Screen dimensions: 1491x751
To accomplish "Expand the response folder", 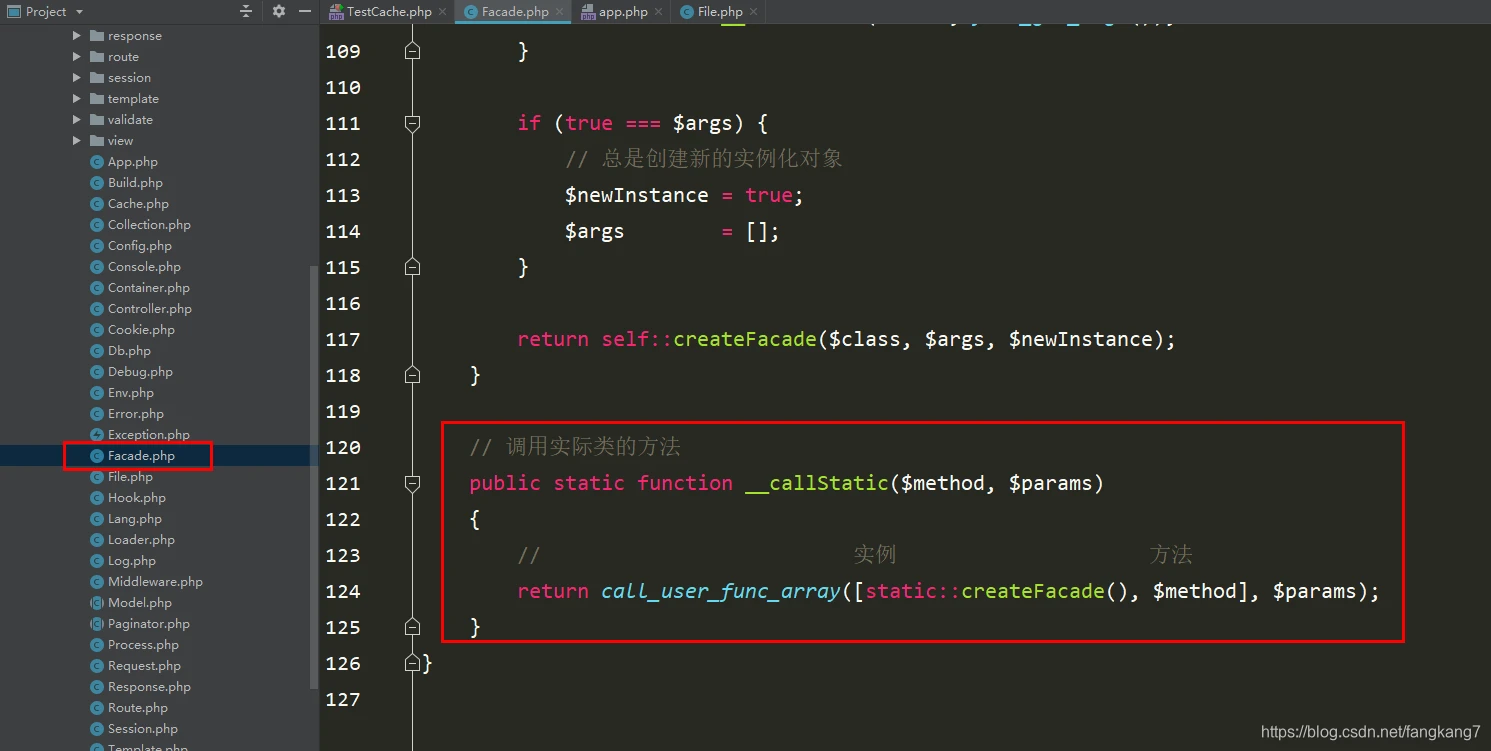I will point(77,36).
